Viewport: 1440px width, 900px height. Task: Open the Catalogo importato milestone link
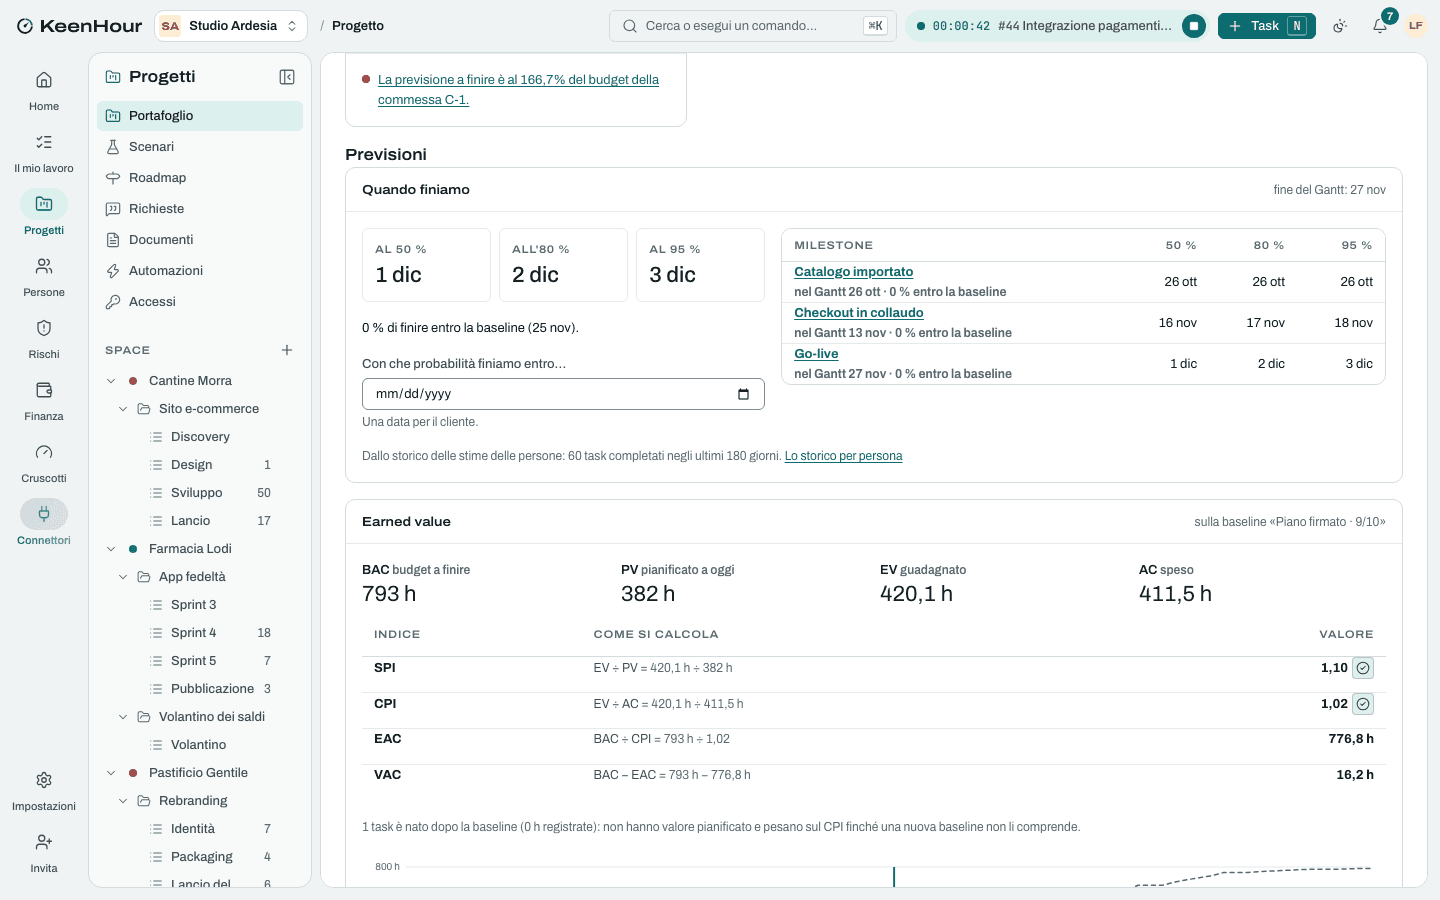(853, 272)
